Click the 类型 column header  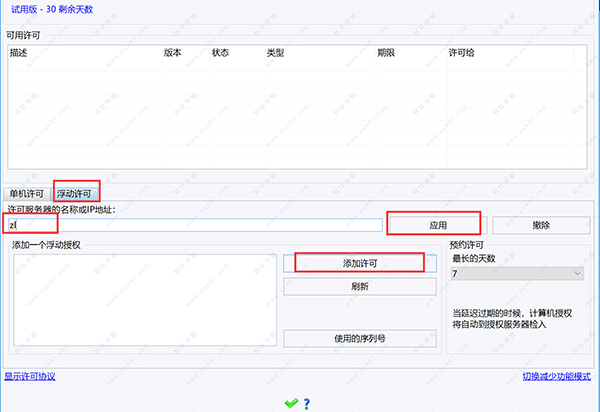(x=275, y=52)
